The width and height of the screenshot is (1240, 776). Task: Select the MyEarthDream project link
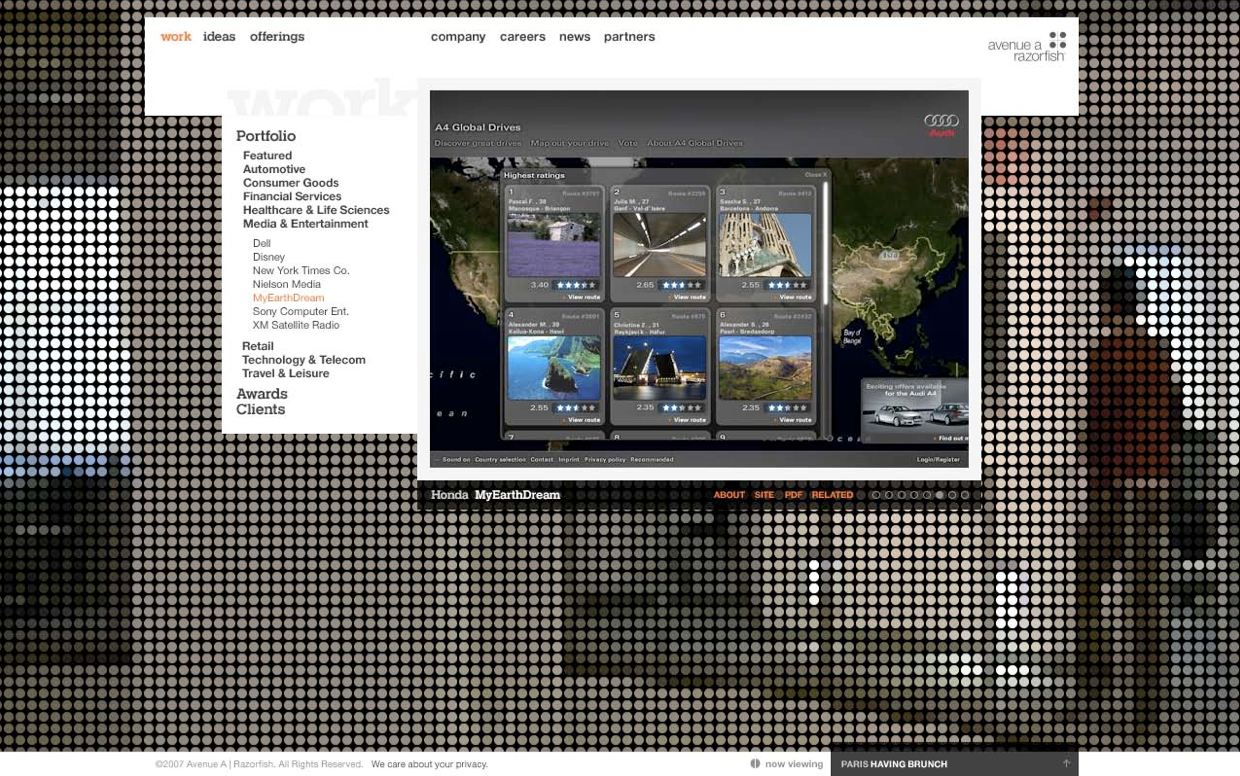click(289, 298)
